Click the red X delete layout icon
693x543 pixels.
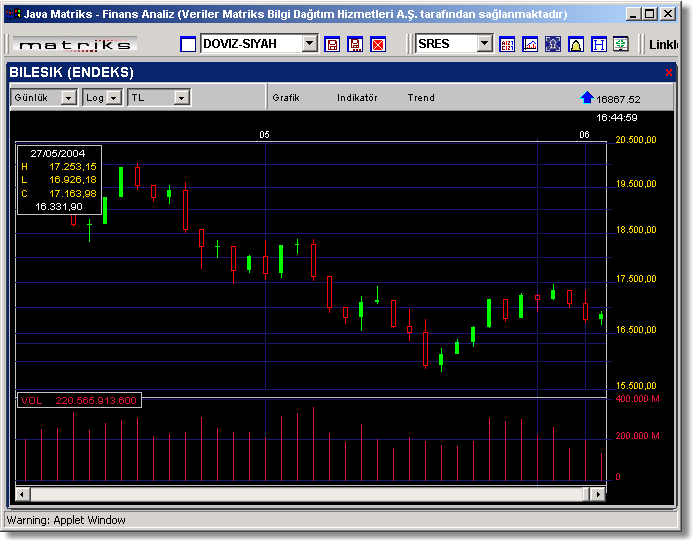coord(378,45)
